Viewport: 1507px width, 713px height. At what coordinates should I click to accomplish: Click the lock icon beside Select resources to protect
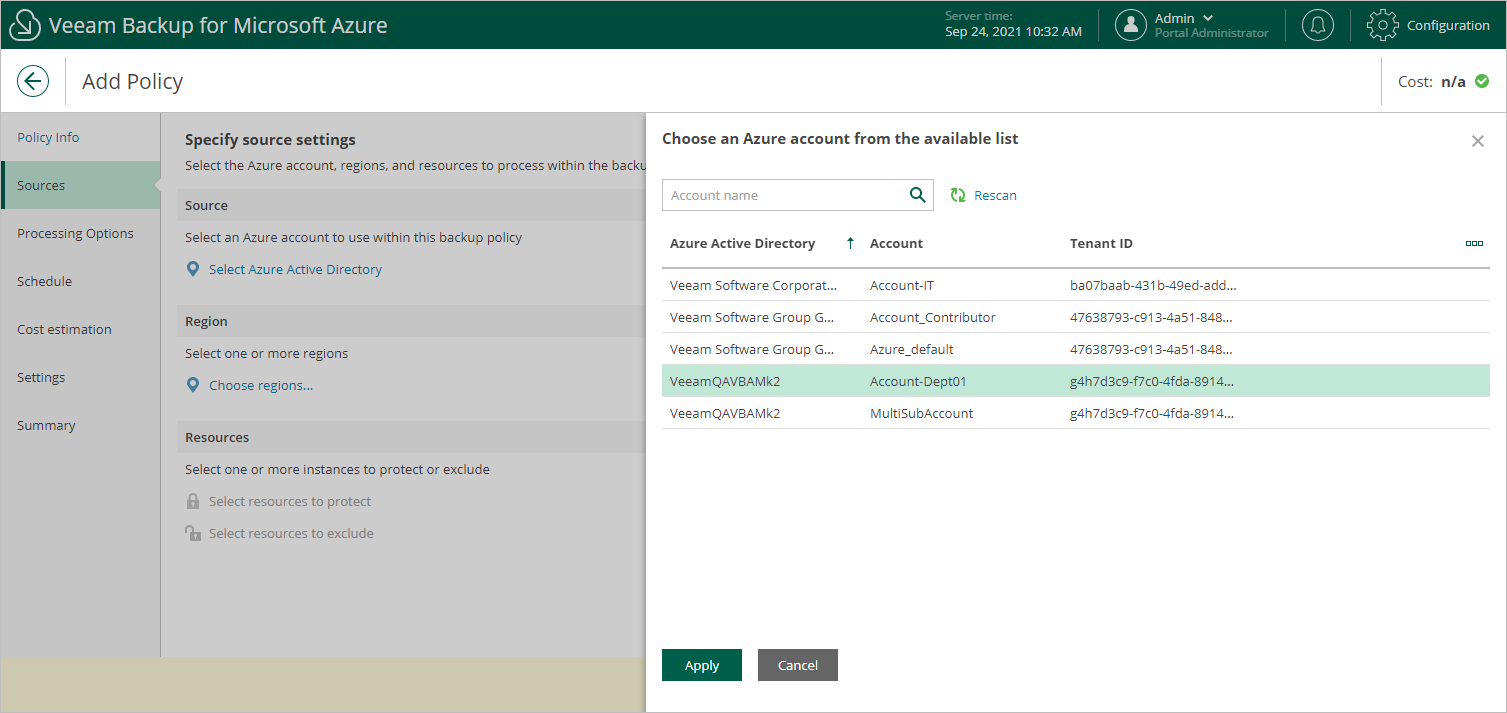[x=193, y=501]
